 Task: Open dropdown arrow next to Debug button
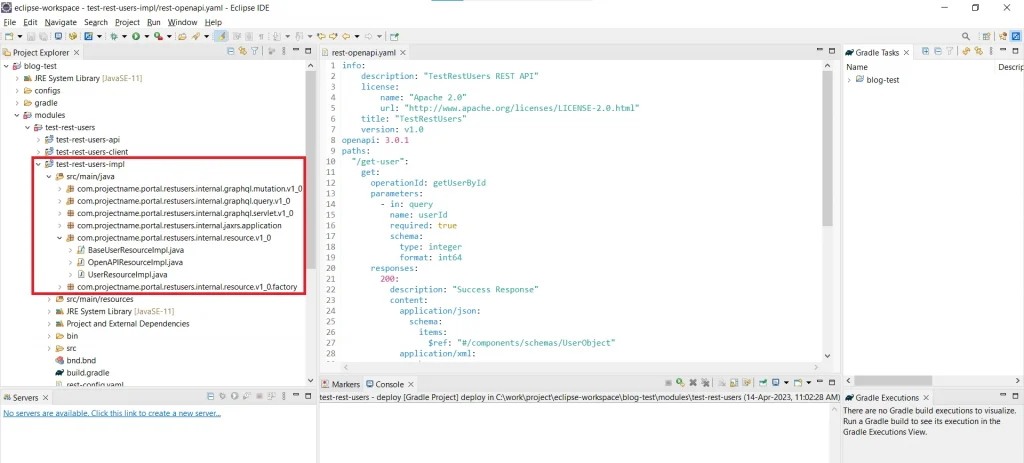point(124,37)
